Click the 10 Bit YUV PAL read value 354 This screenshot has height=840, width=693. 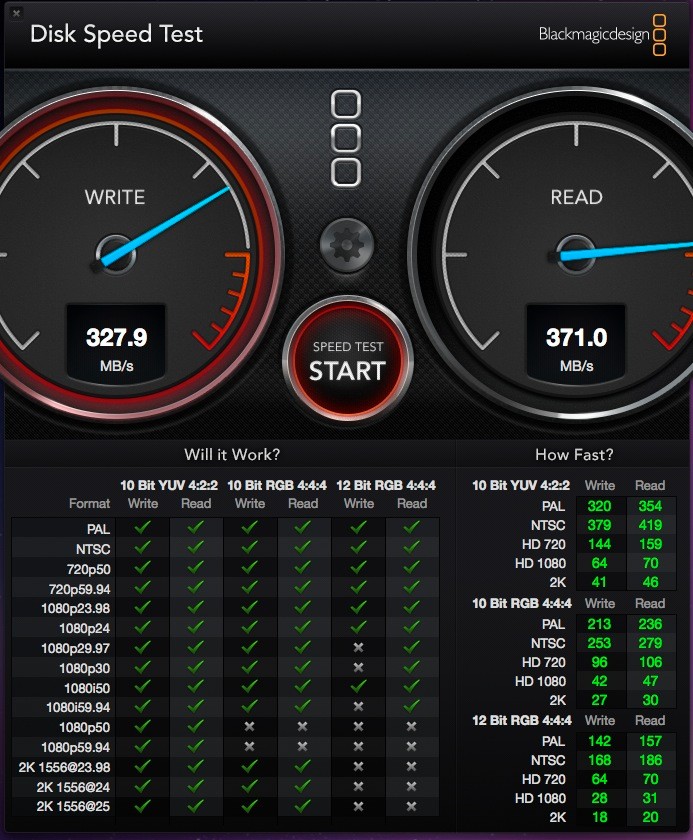(x=650, y=506)
